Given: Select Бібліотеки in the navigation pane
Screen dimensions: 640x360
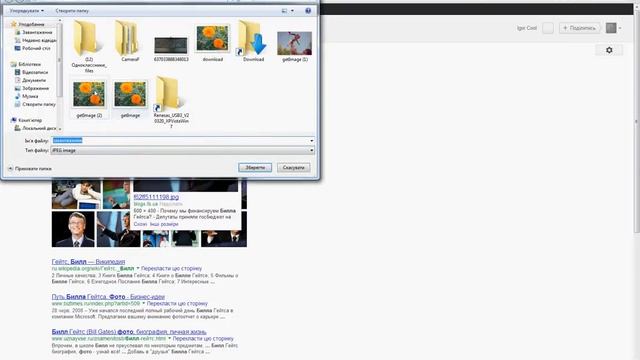Looking at the screenshot, I should click(x=26, y=64).
